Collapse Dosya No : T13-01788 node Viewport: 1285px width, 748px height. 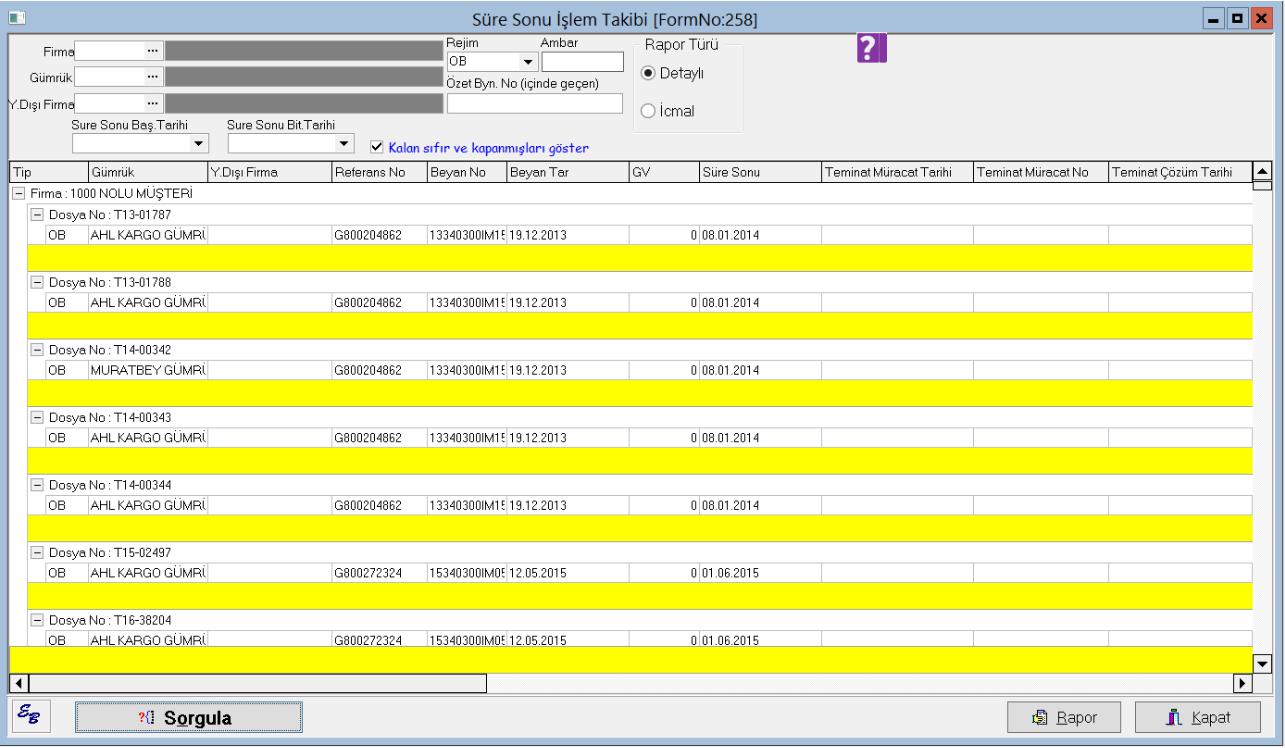click(x=38, y=282)
